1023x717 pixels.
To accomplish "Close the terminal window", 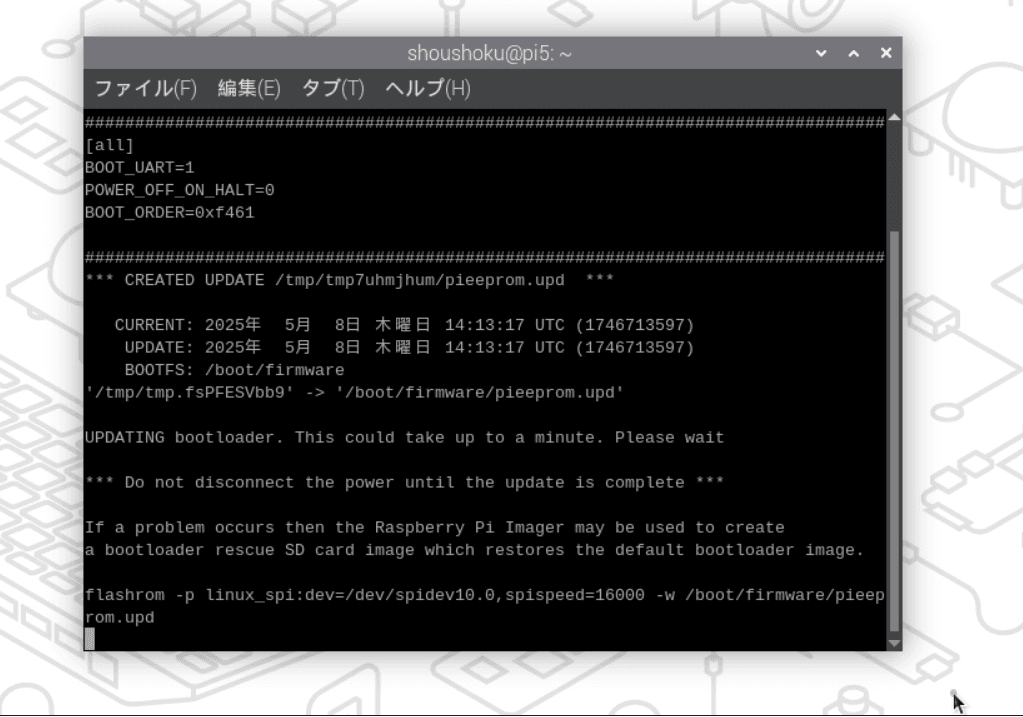I will click(x=886, y=53).
